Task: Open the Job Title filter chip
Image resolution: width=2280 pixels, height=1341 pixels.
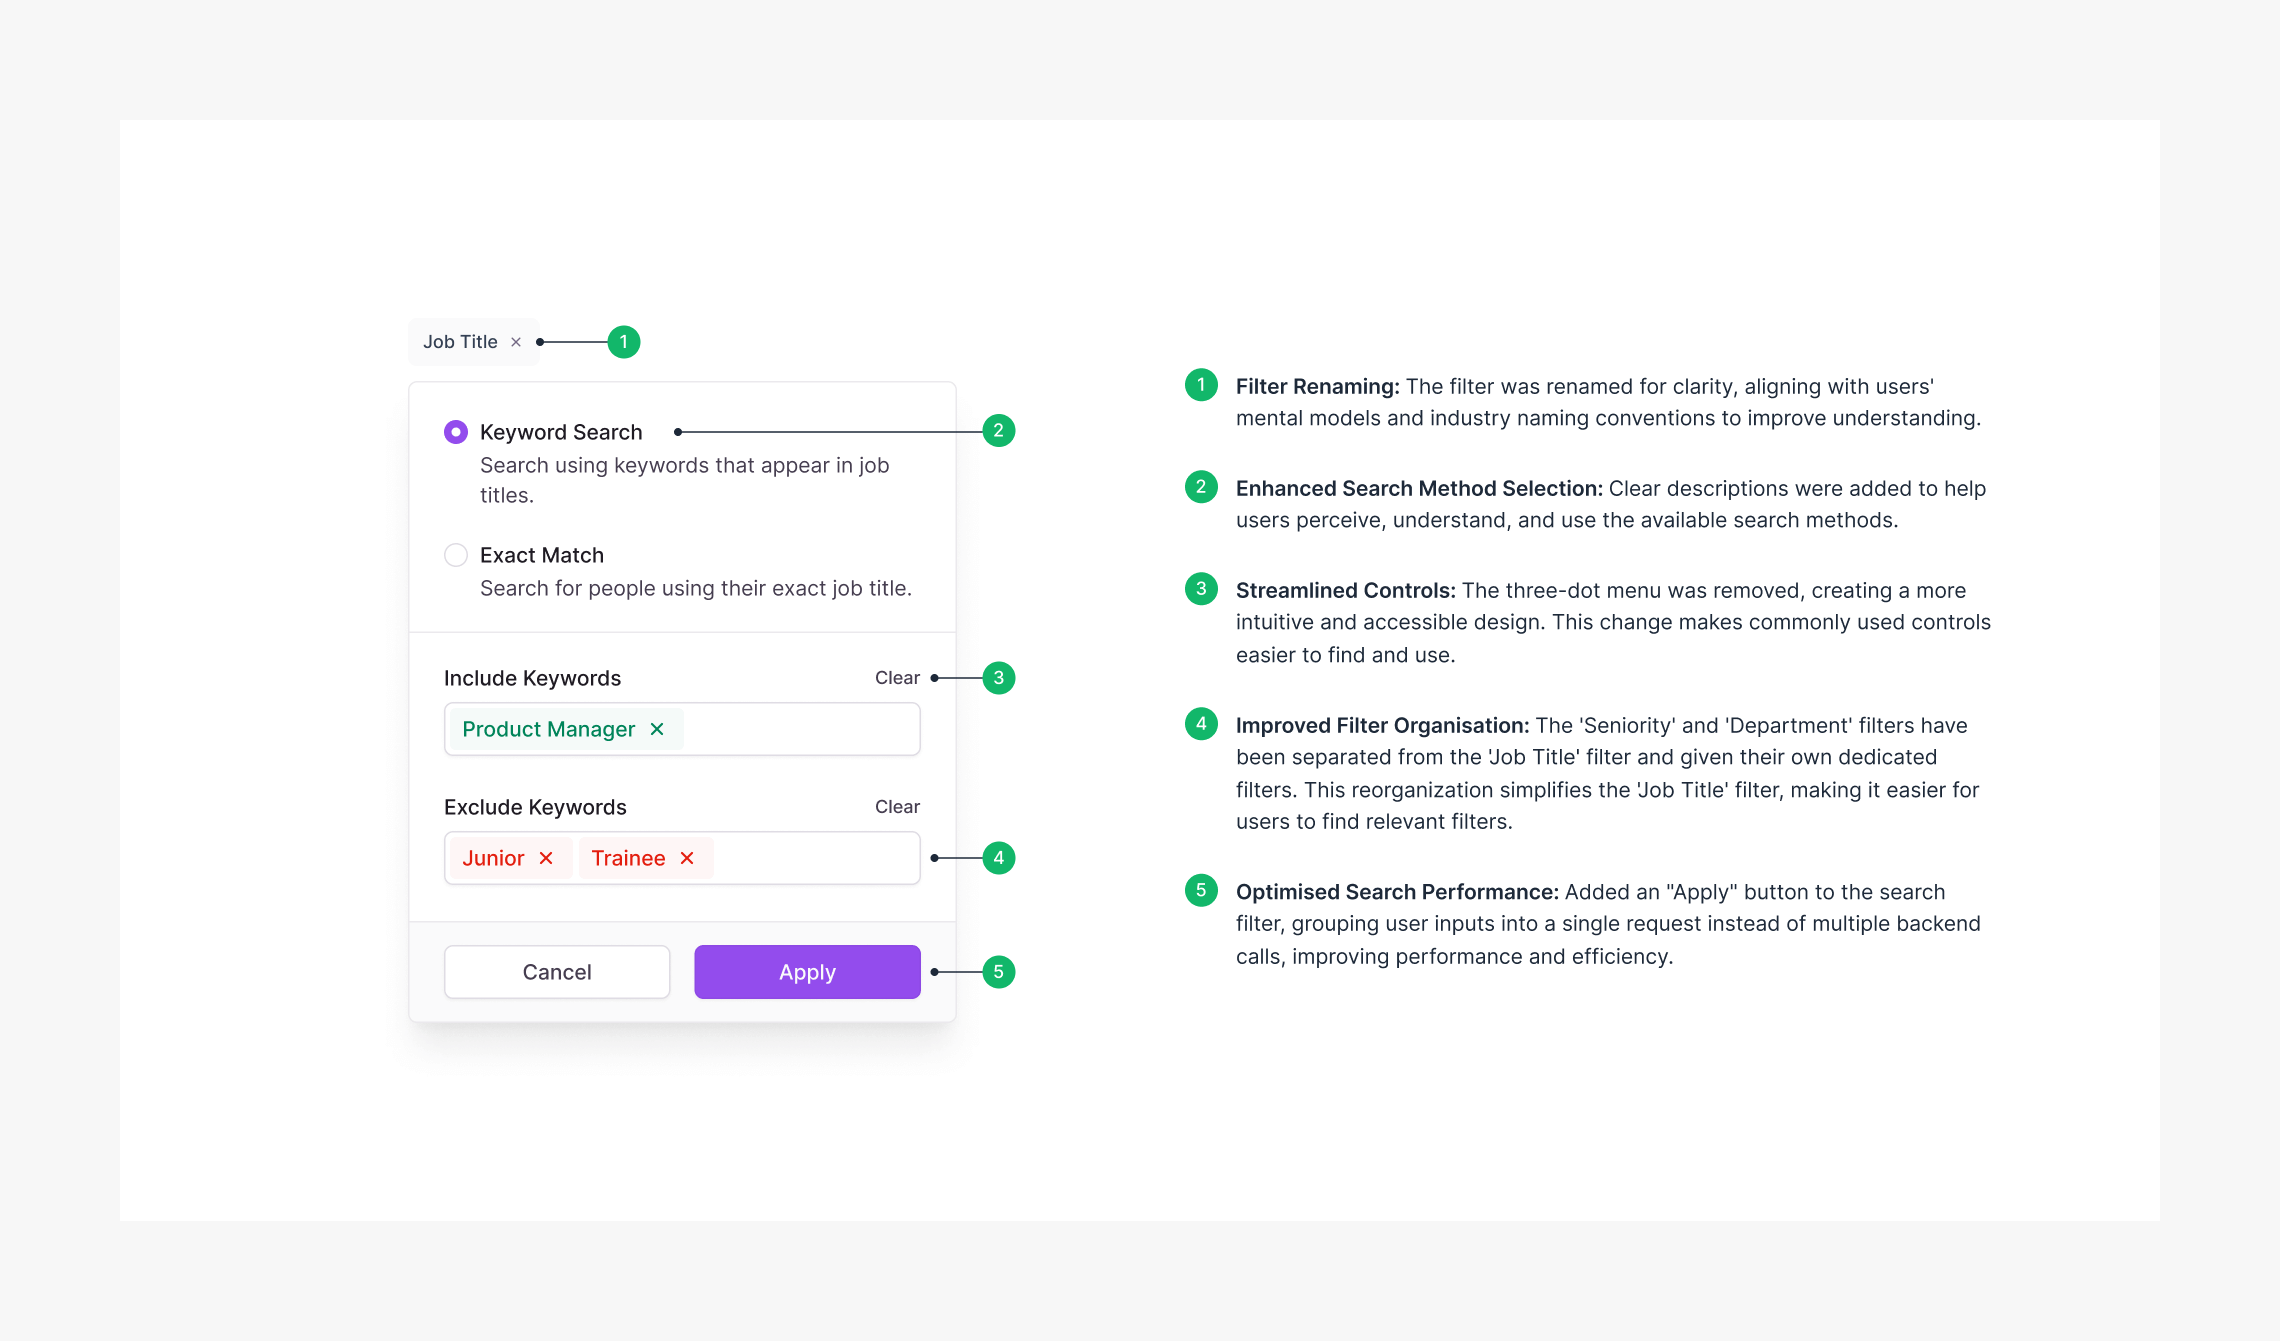Action: coord(460,342)
